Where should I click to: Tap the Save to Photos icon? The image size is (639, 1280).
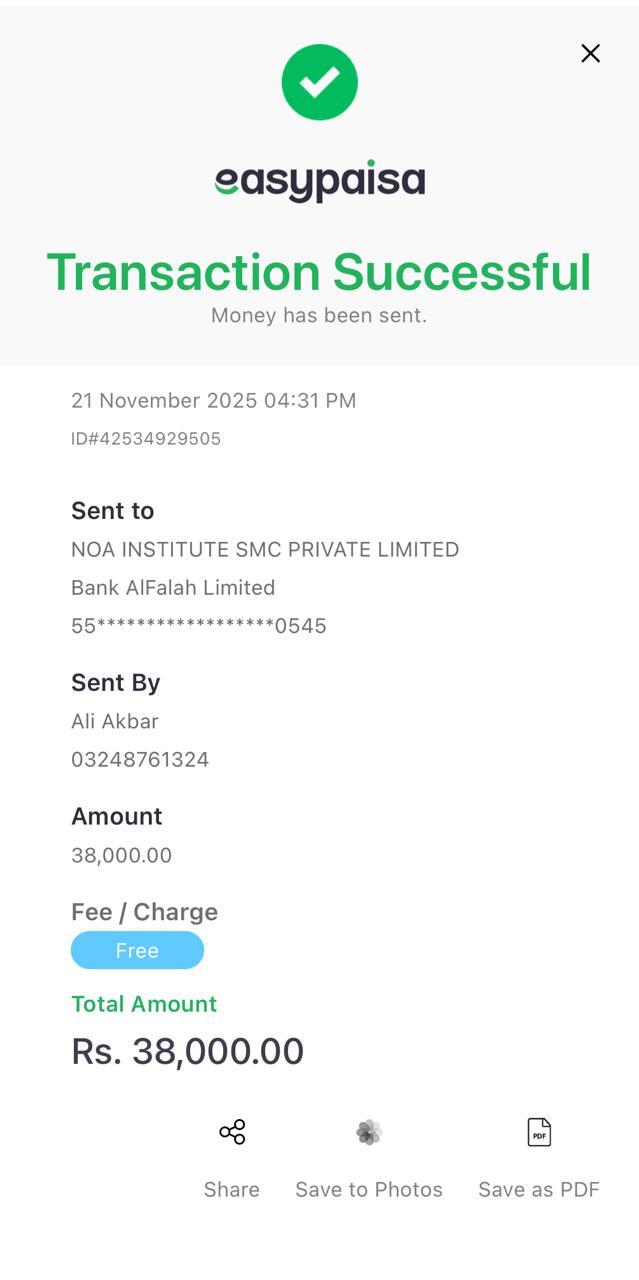pos(369,1132)
